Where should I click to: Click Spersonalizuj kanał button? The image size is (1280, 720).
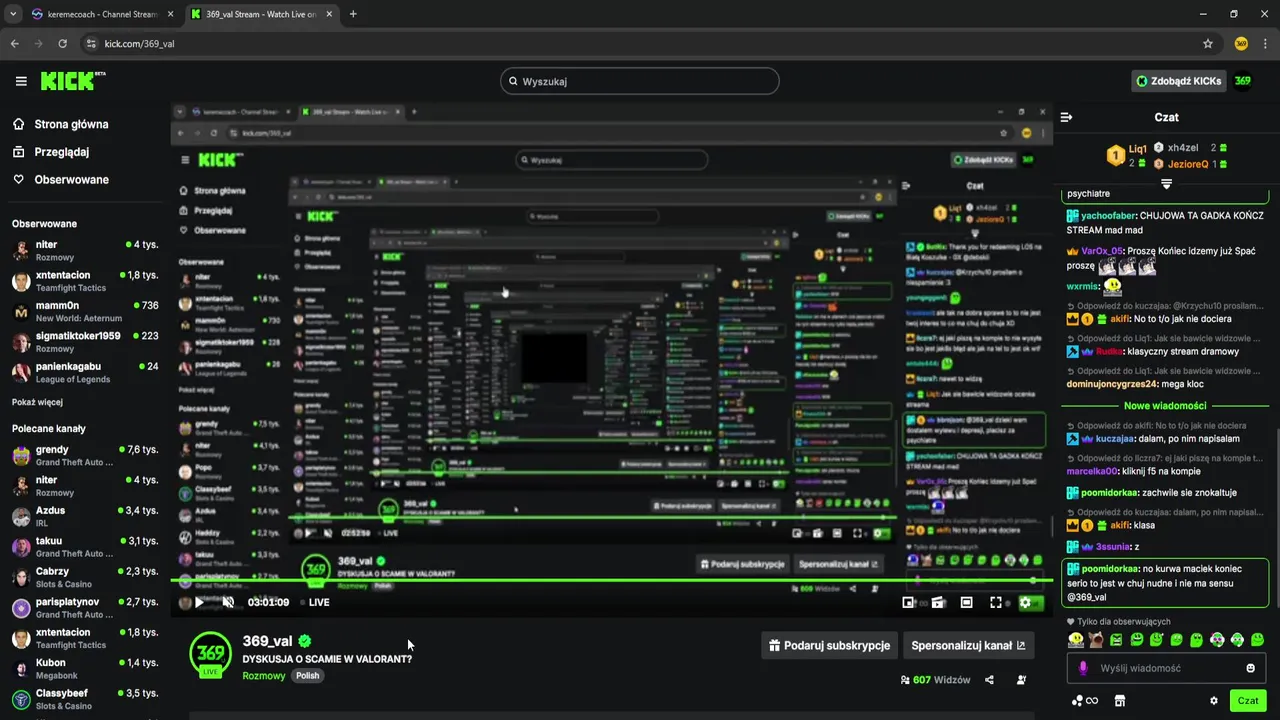(x=968, y=645)
